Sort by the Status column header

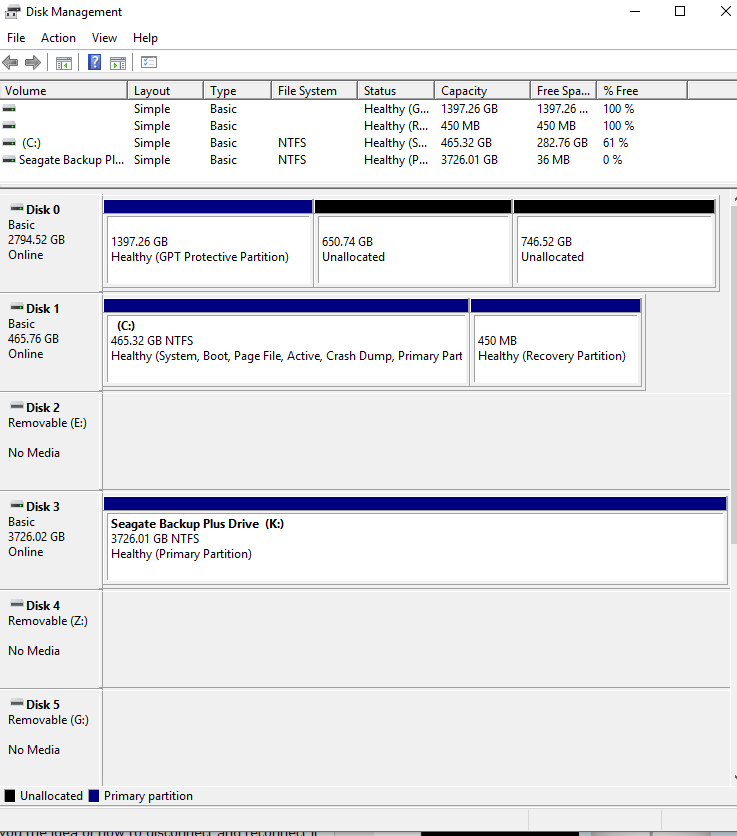point(396,91)
